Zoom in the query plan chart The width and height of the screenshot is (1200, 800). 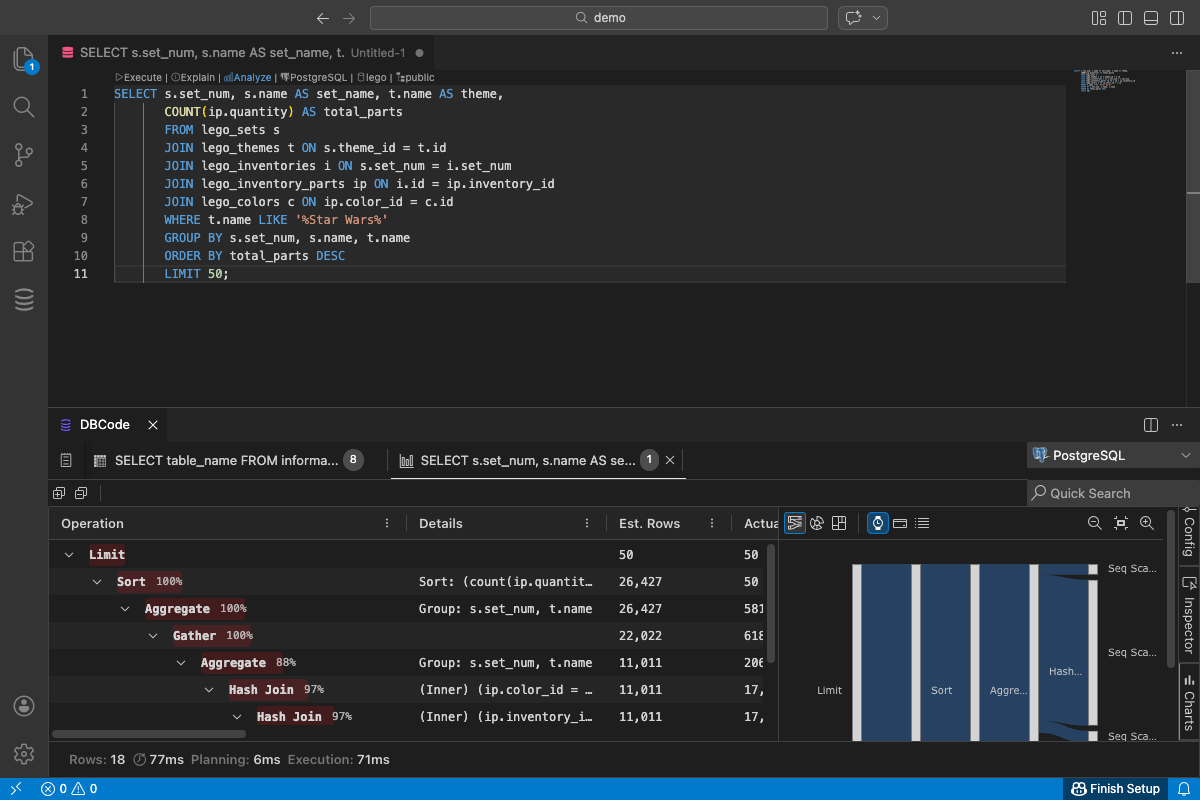click(x=1147, y=523)
